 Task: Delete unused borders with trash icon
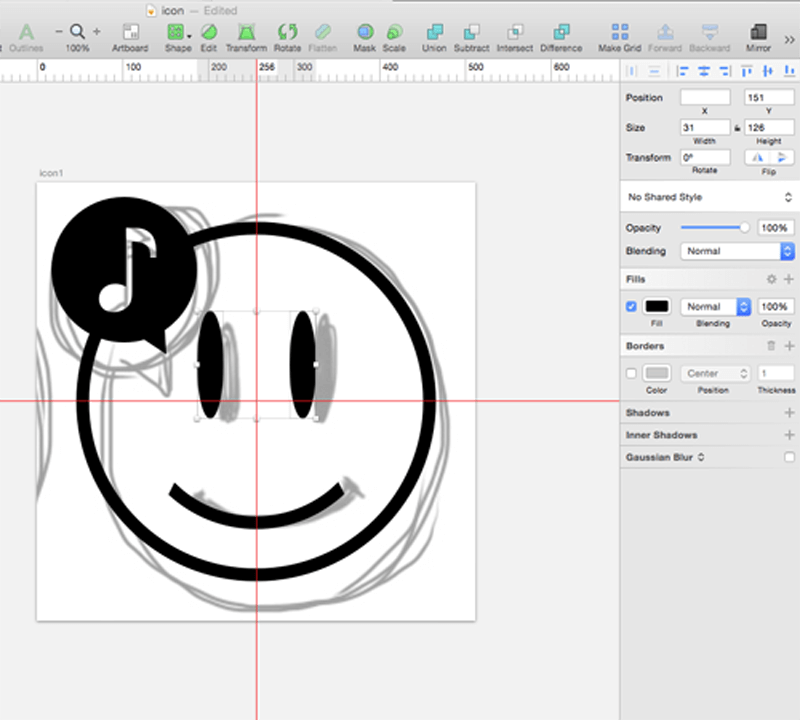pyautogui.click(x=771, y=346)
